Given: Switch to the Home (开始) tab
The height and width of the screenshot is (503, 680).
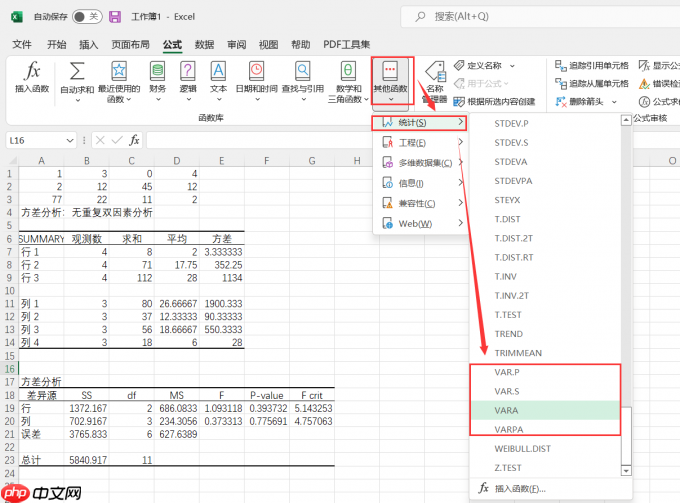Looking at the screenshot, I should 56,44.
